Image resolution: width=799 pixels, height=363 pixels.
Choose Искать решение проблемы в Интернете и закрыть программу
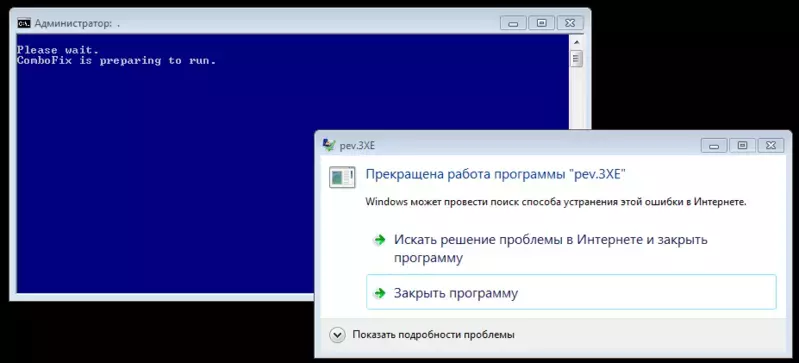571,249
